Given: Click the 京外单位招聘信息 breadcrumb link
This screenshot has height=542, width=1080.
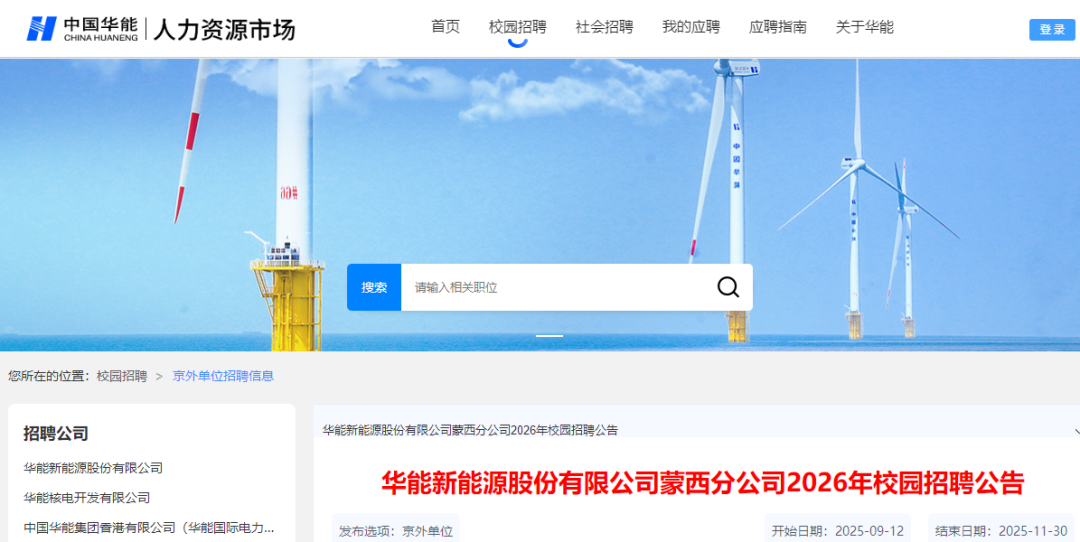Looking at the screenshot, I should click(x=223, y=376).
